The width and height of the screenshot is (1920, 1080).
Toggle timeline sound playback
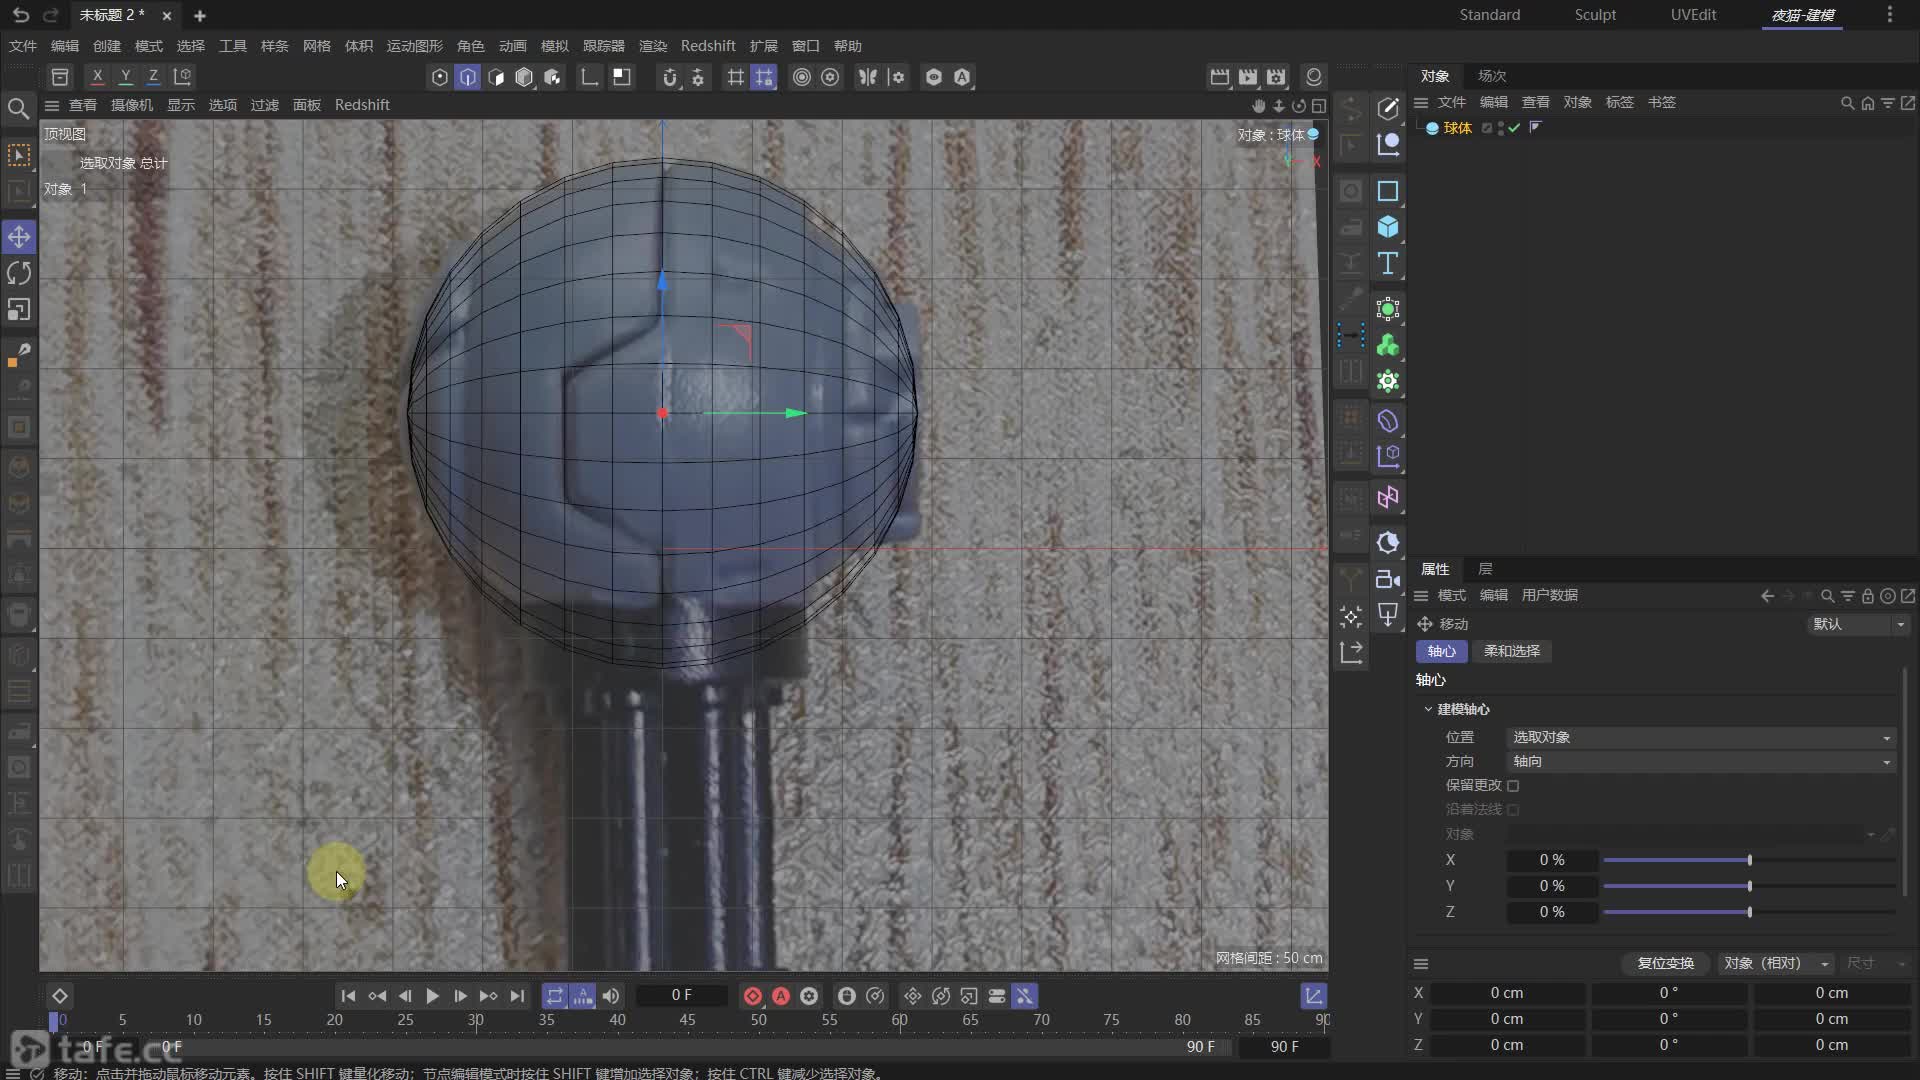(611, 996)
